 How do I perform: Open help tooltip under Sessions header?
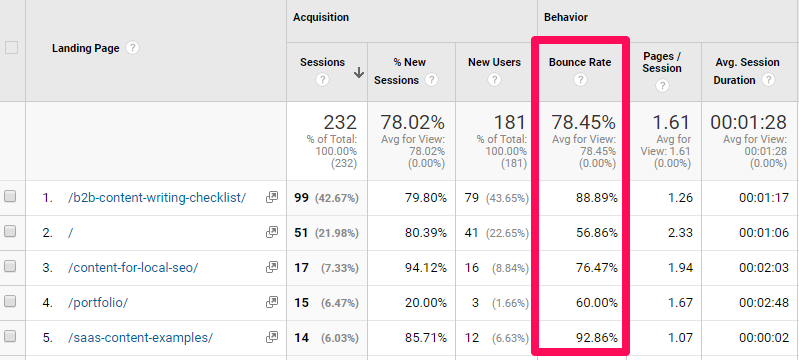tap(322, 80)
